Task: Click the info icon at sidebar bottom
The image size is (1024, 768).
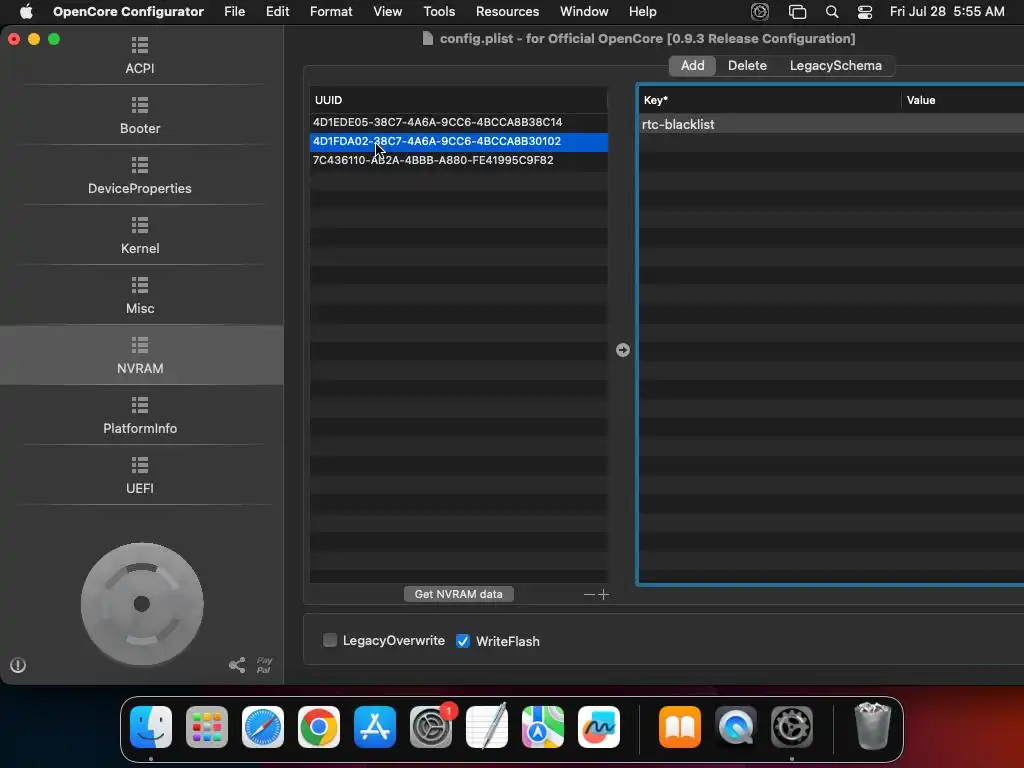Action: point(18,665)
